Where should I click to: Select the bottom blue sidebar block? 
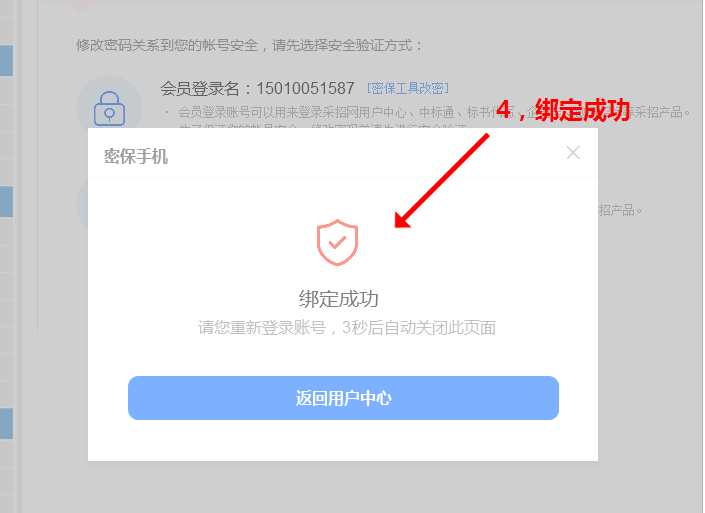tap(6, 424)
